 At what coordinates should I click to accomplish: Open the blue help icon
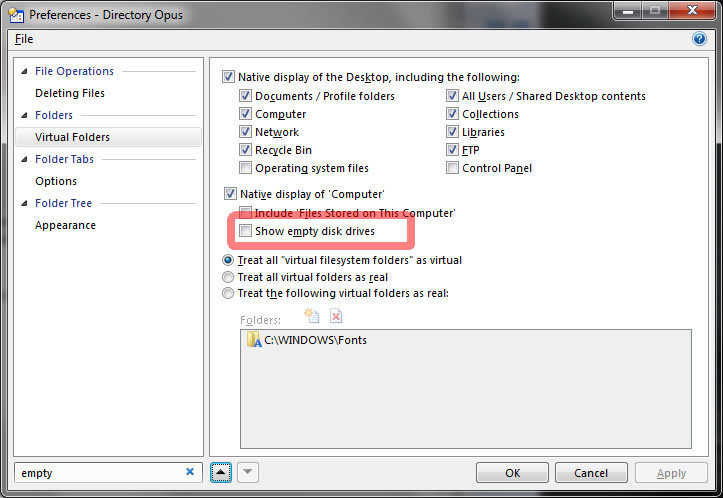click(699, 39)
